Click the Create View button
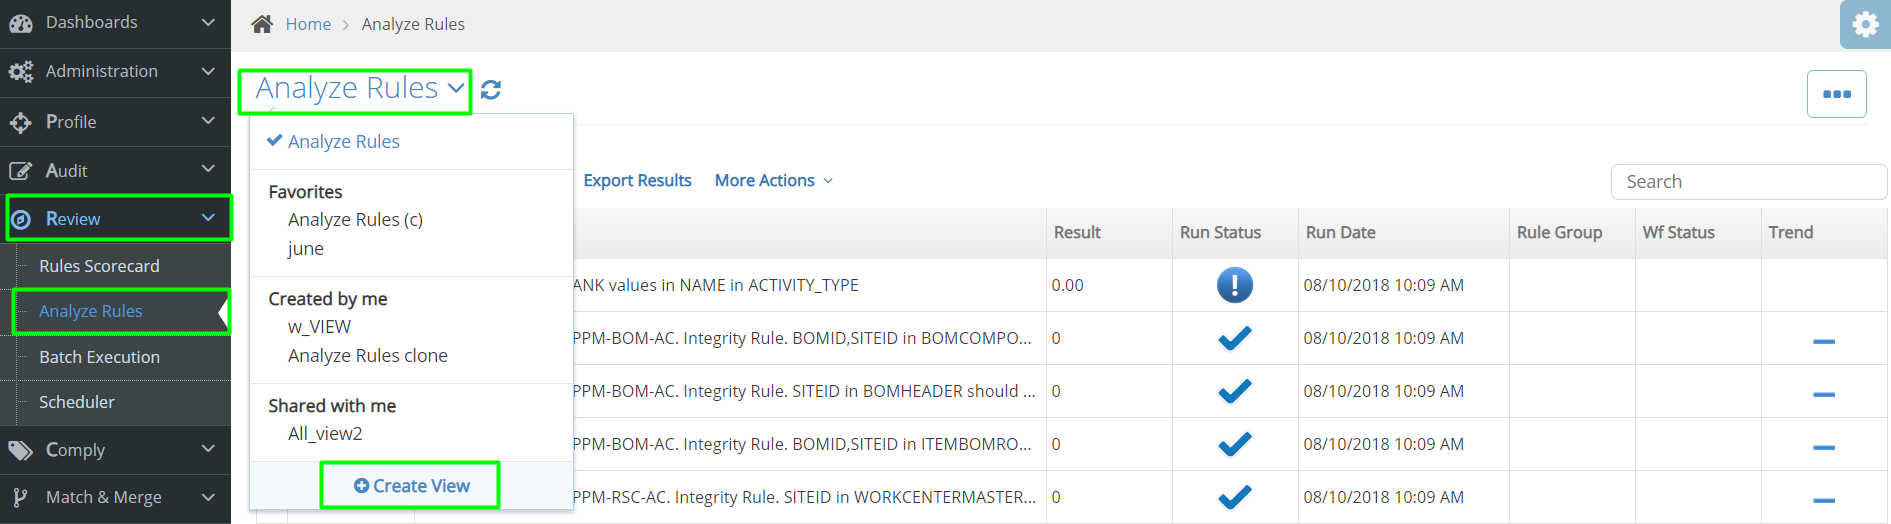Image resolution: width=1891 pixels, height=524 pixels. (x=411, y=486)
